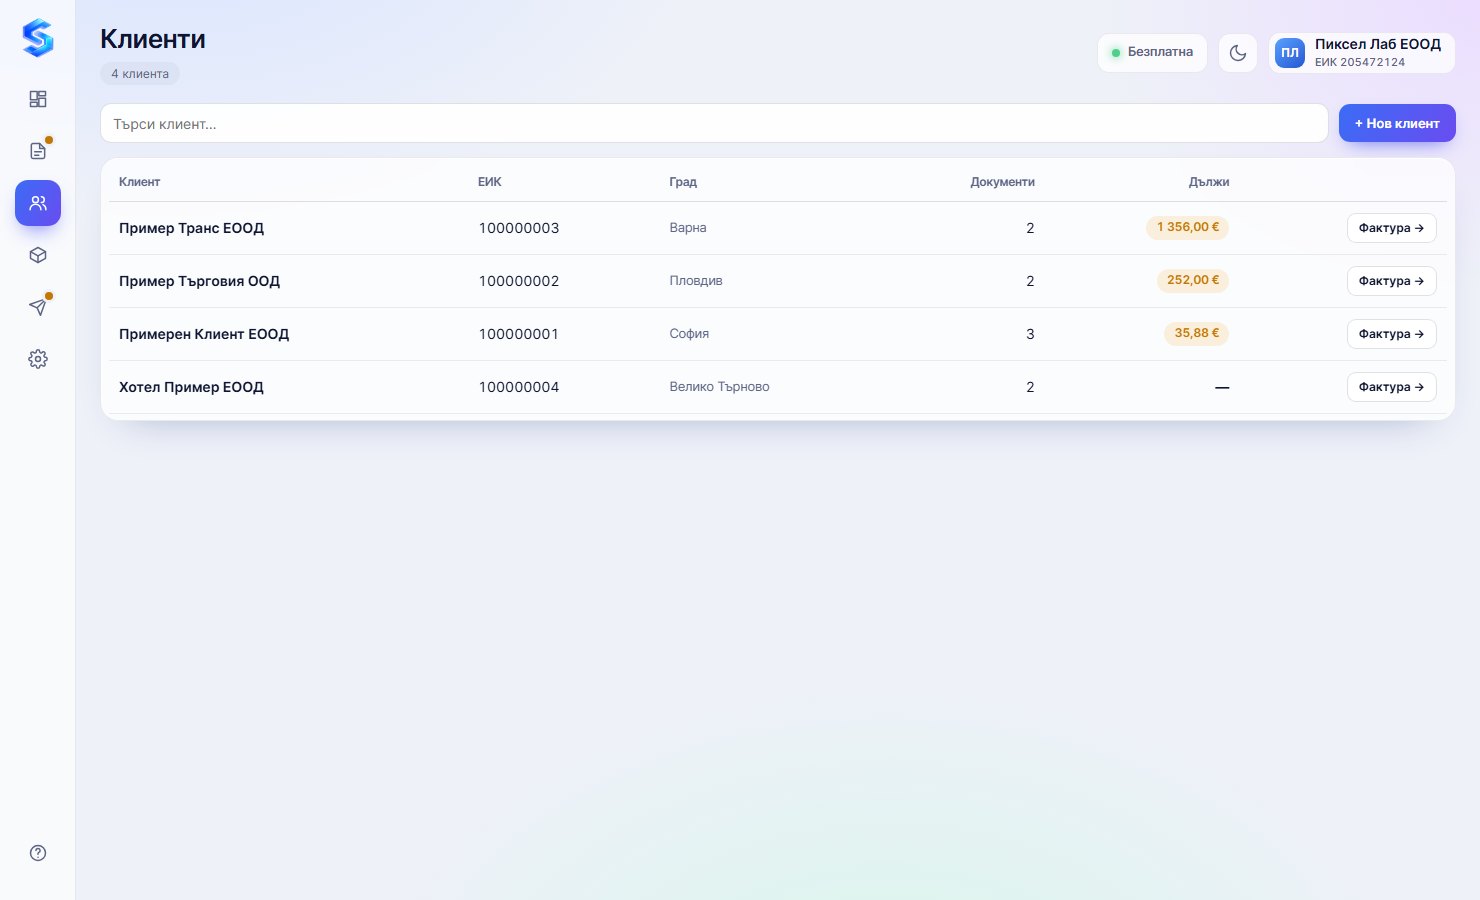Open client Пример Търговия ООД
The width and height of the screenshot is (1480, 900).
click(x=199, y=281)
